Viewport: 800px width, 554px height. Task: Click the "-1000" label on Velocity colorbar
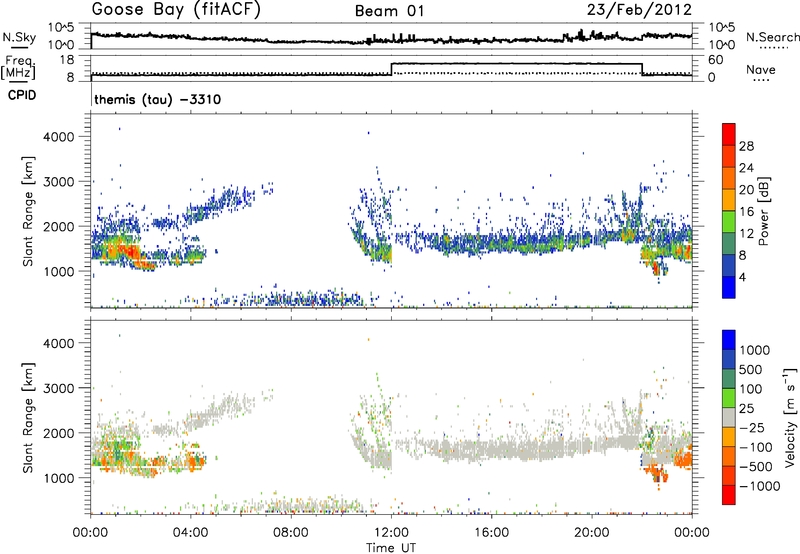(760, 486)
